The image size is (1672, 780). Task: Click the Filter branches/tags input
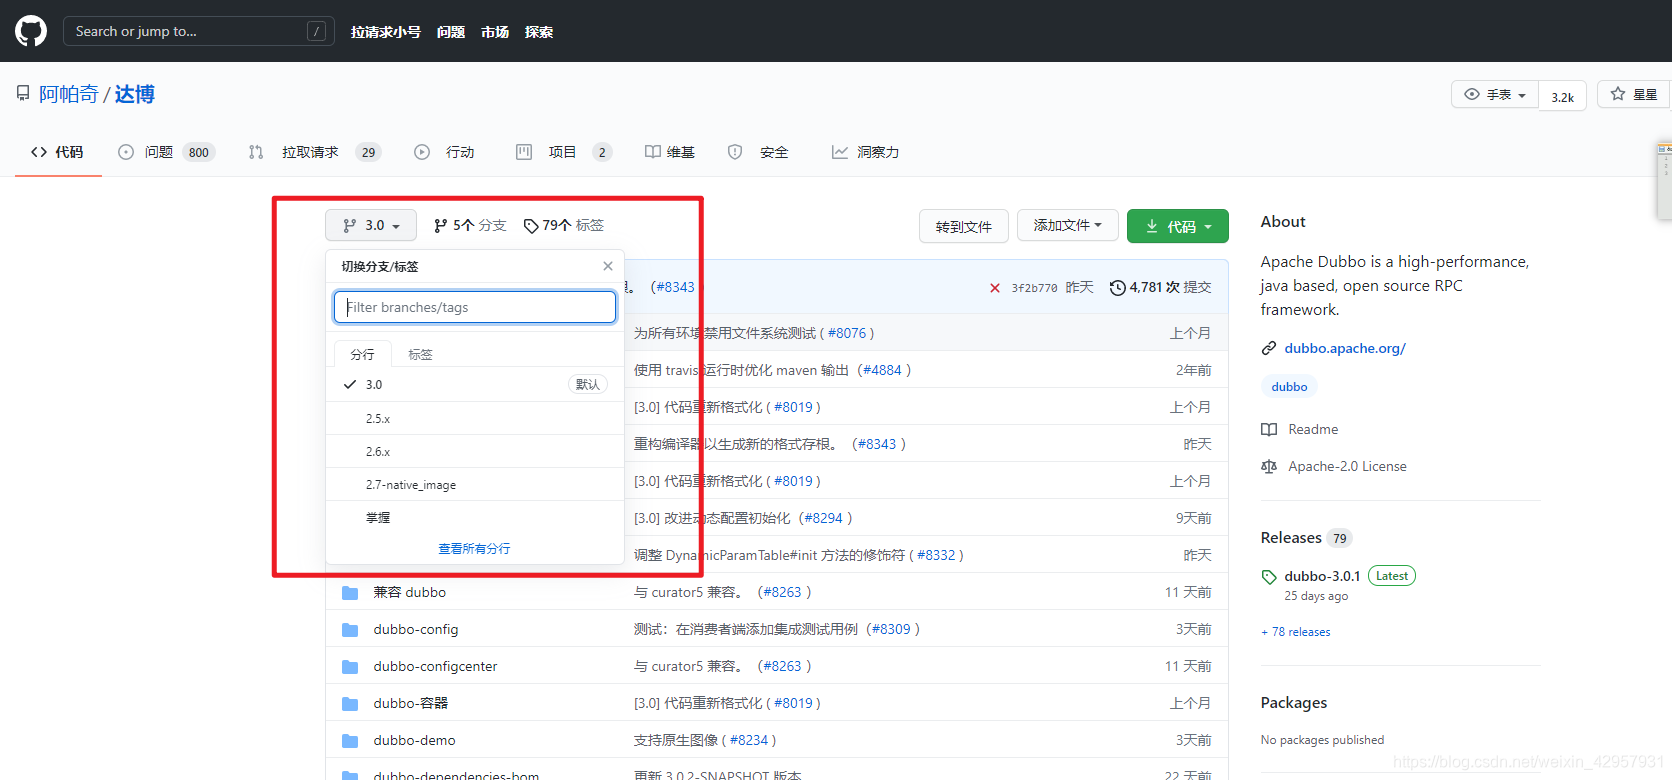(x=475, y=307)
